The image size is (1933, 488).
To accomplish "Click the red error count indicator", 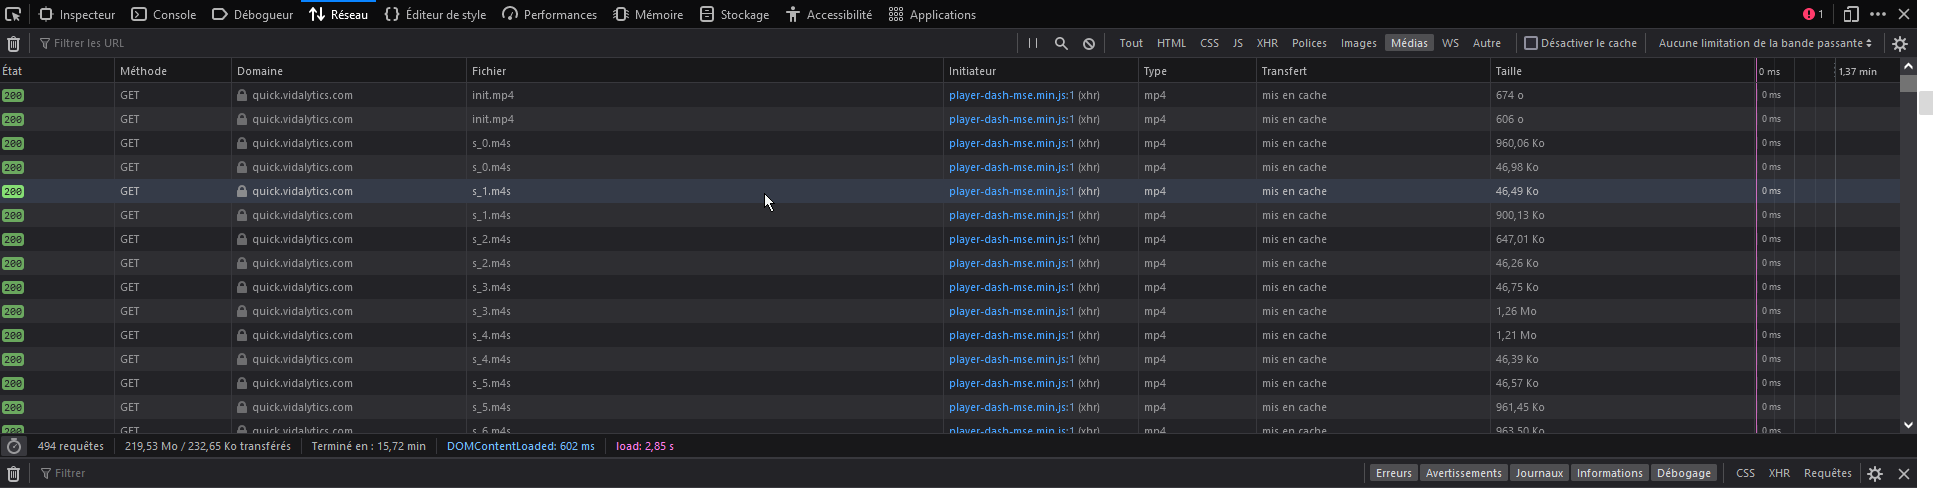I will (x=1812, y=14).
